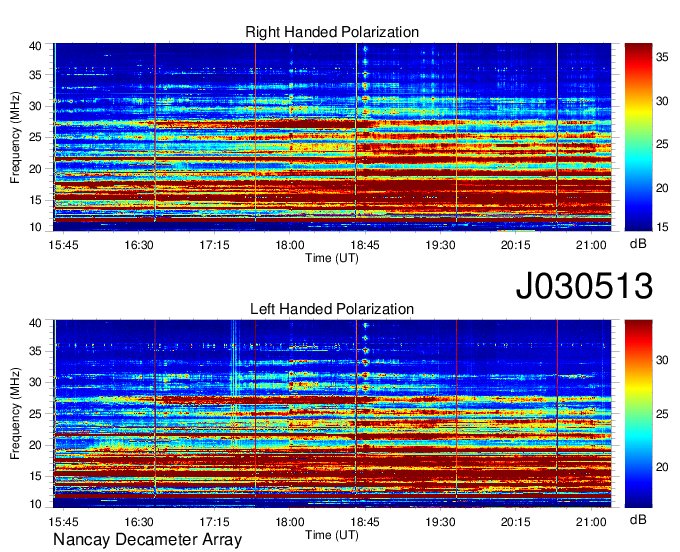Click '20:15' on the top time axis

[x=516, y=245]
